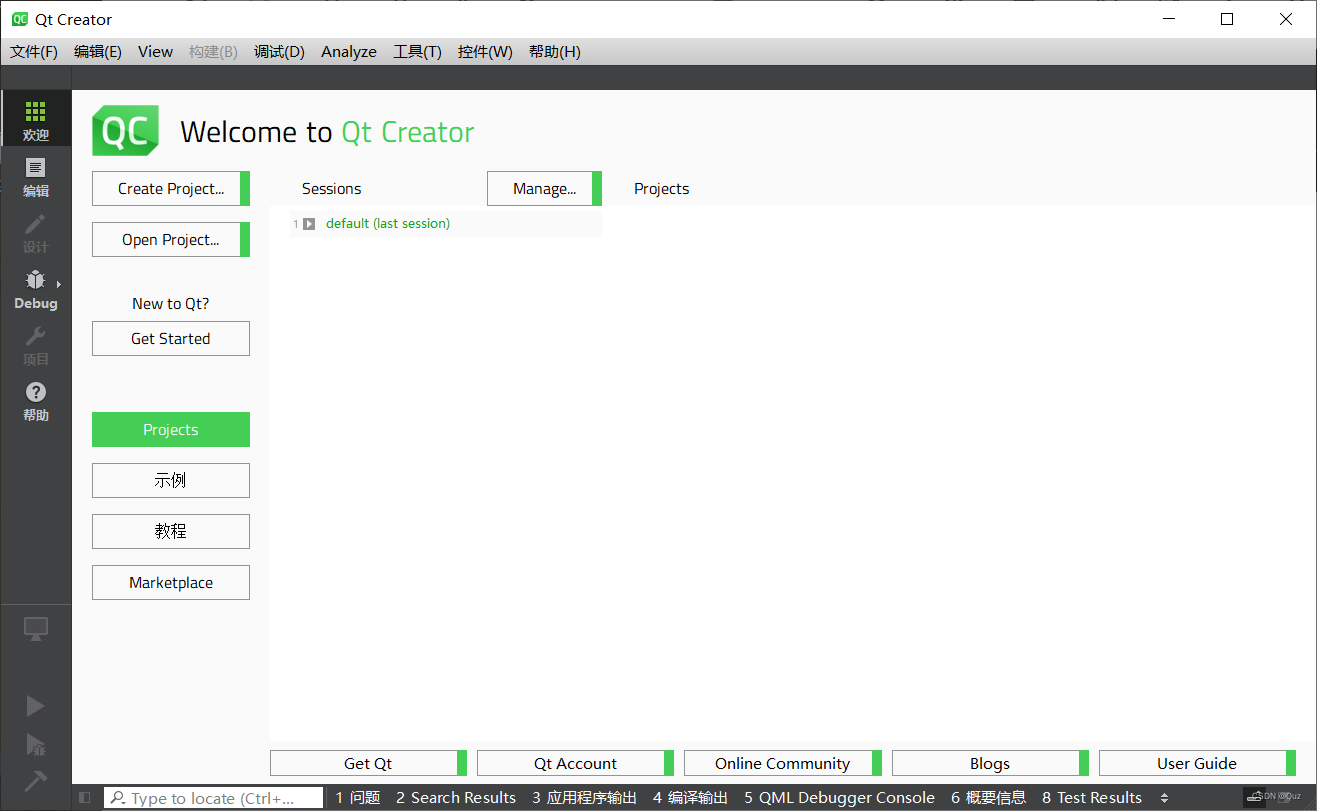Screen dimensions: 1317x811
Task: Open the 1 问题 (Issues) output pane
Action: click(x=358, y=798)
